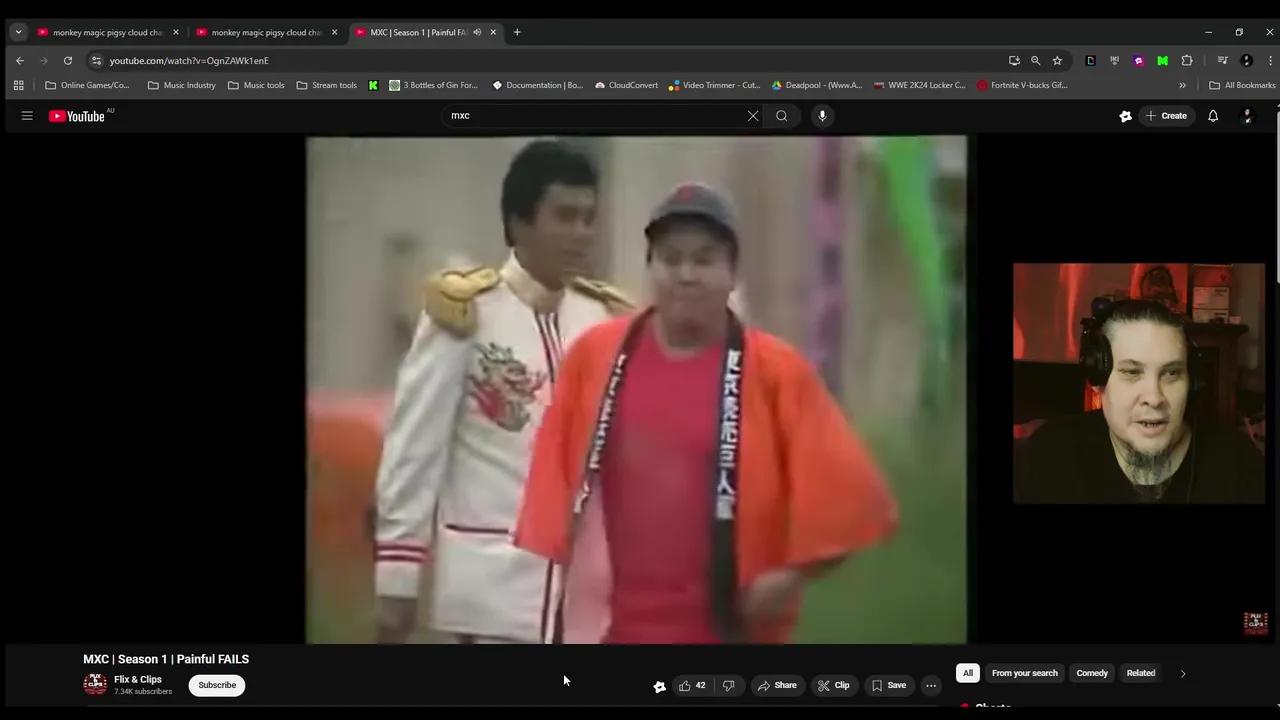Open the Flix & Clips channel name link
This screenshot has height=720, width=1280.
point(138,679)
